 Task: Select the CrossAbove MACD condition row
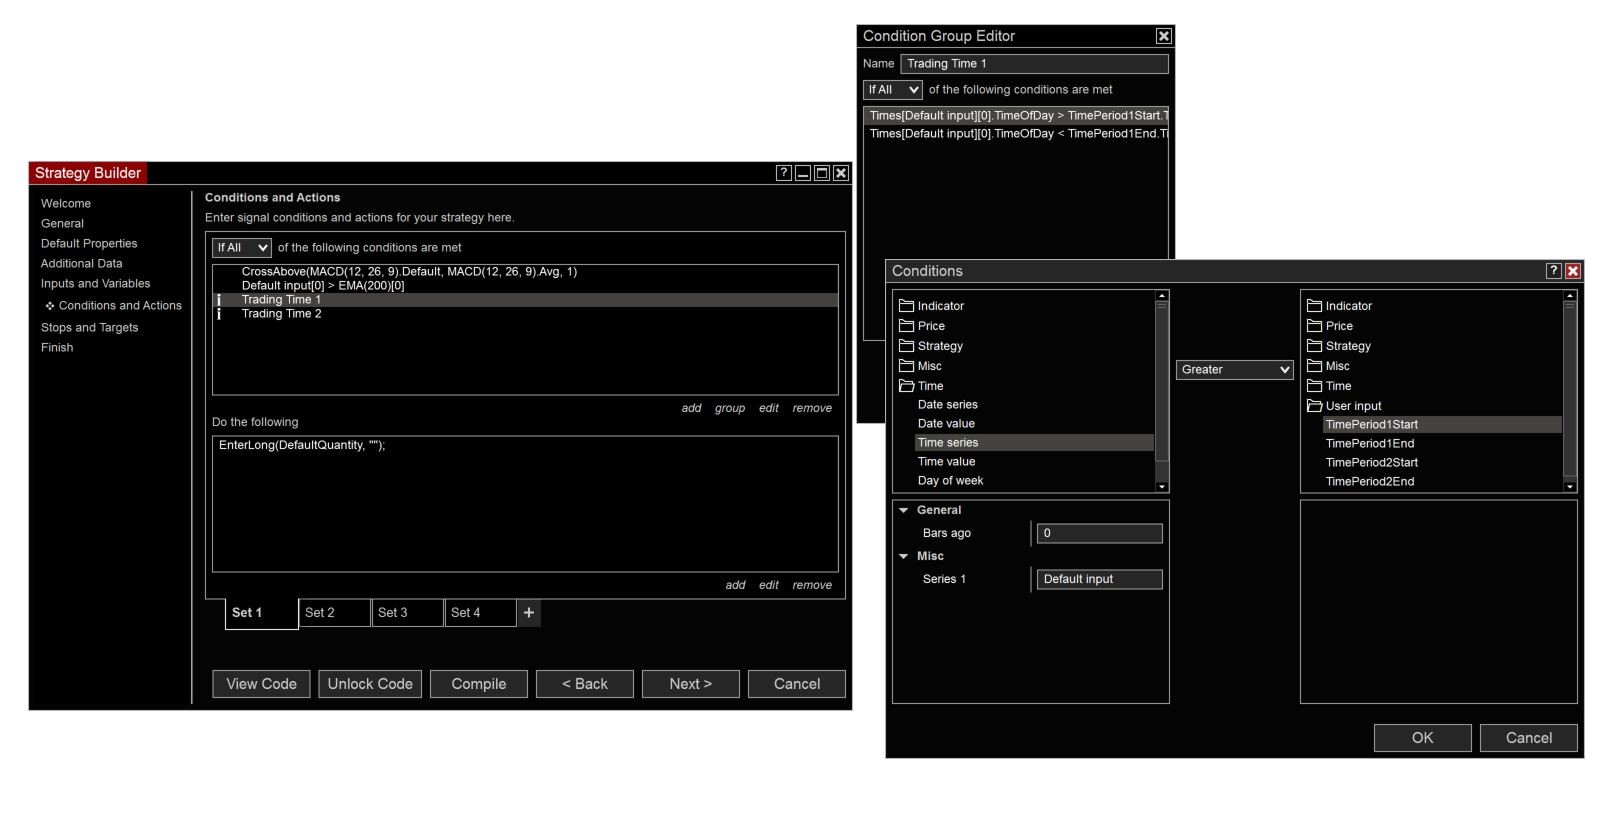[525, 272]
